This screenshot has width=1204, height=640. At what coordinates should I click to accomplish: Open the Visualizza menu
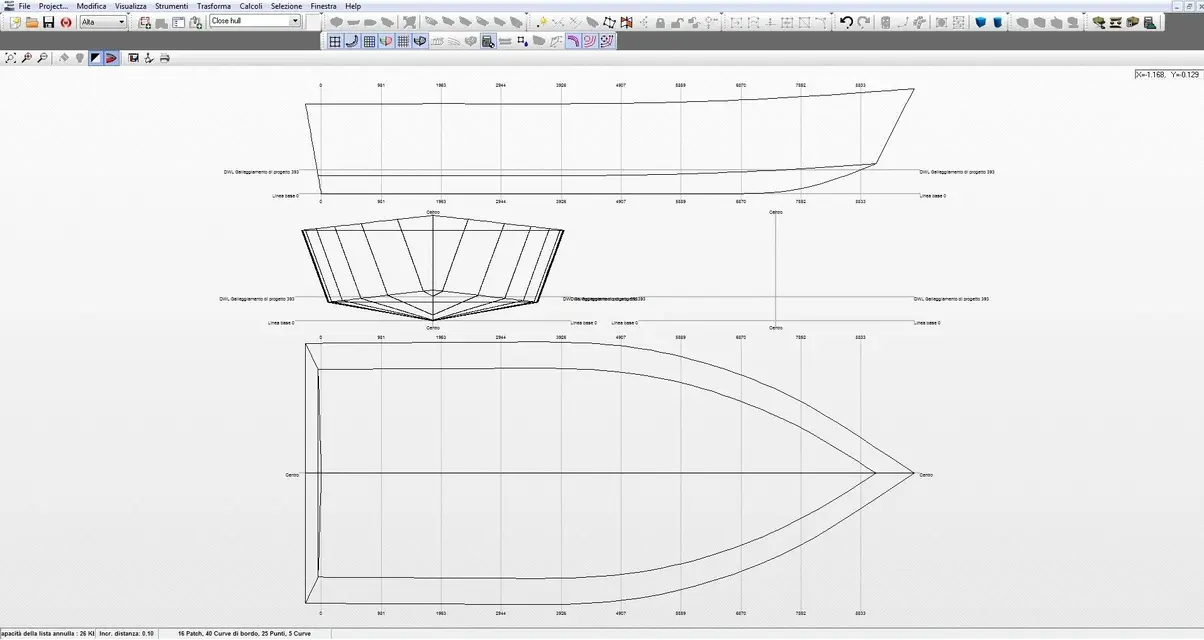click(130, 6)
